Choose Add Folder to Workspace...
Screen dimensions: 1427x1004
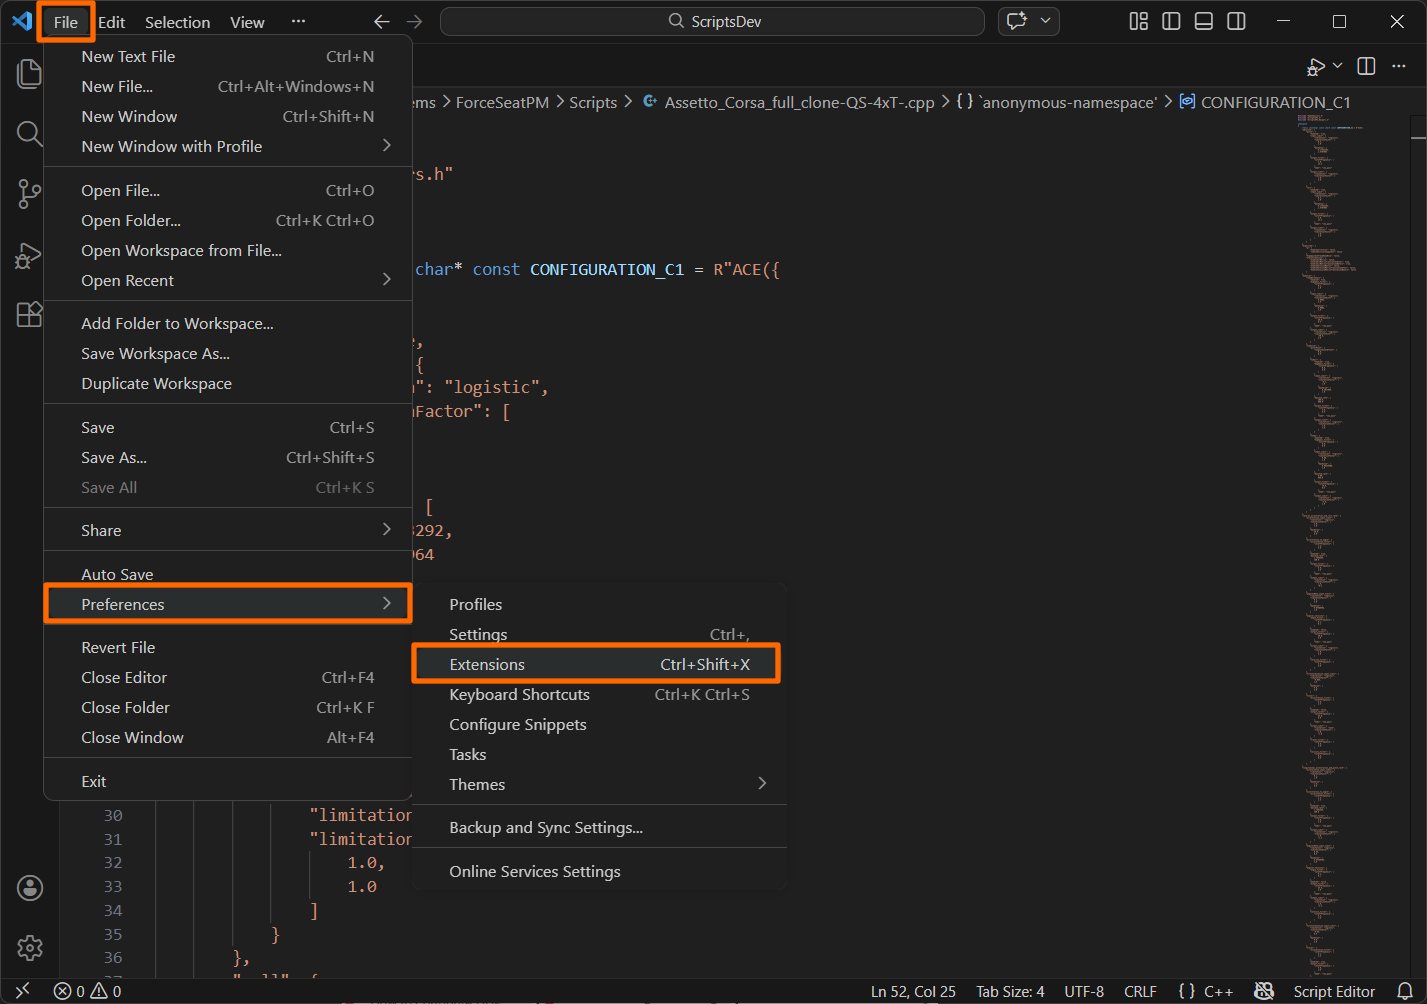pyautogui.click(x=228, y=323)
